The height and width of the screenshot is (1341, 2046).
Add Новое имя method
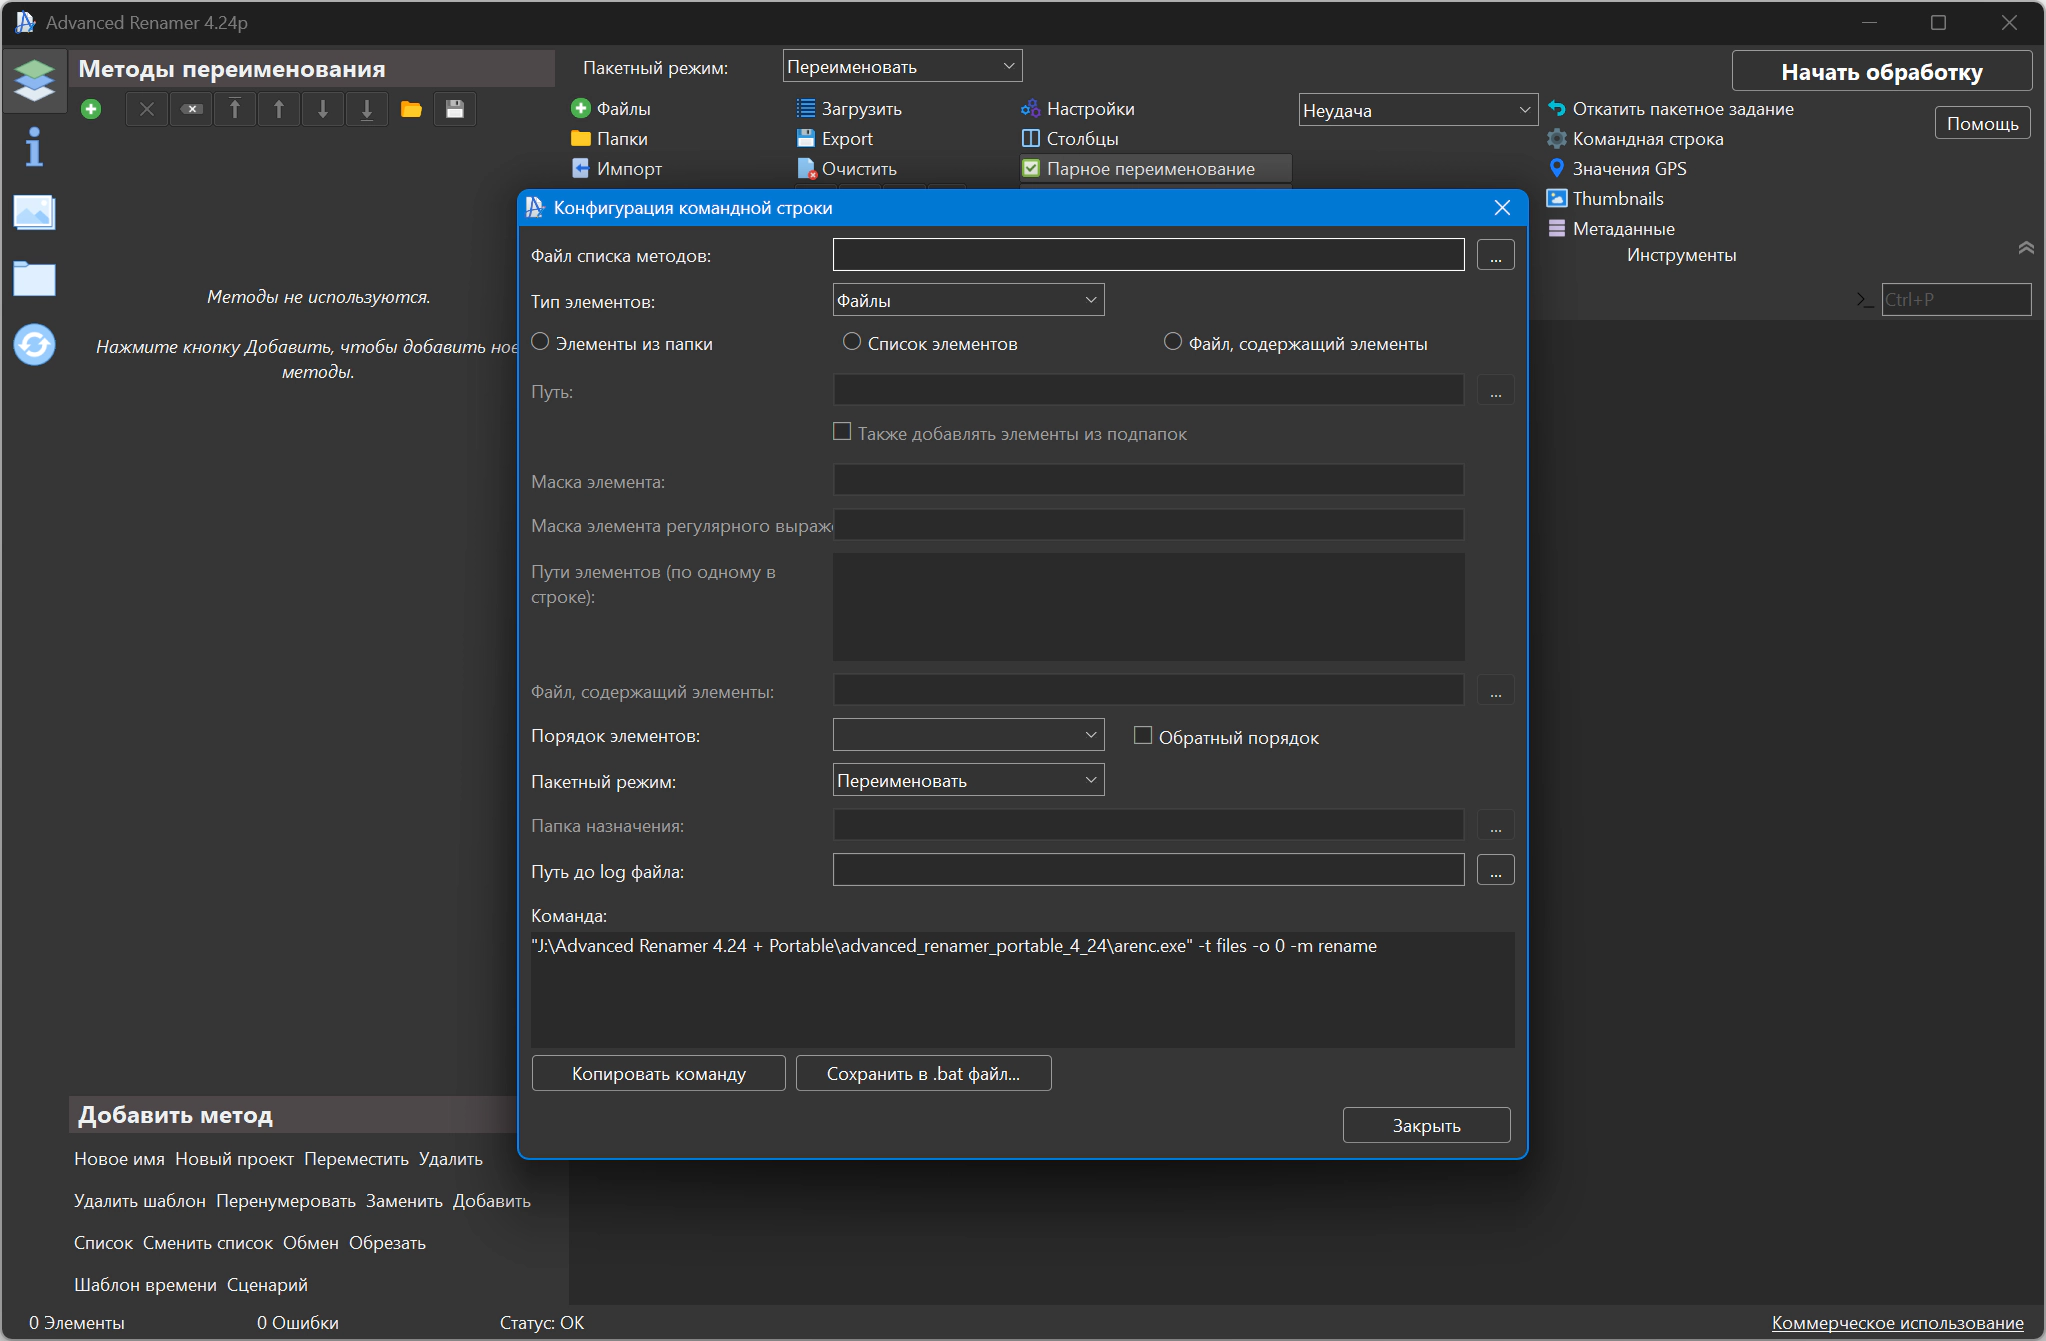point(119,1158)
